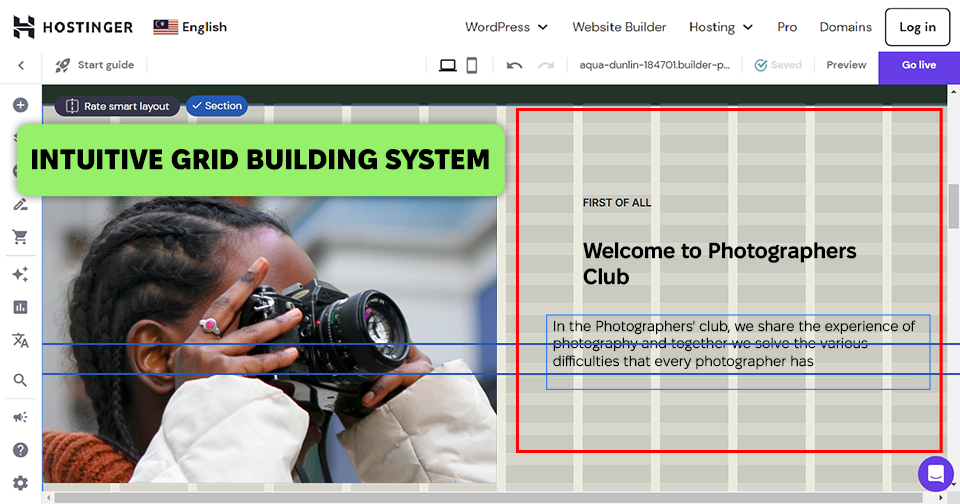The height and width of the screenshot is (504, 960).
Task: Click the Section label chip
Action: click(x=217, y=105)
